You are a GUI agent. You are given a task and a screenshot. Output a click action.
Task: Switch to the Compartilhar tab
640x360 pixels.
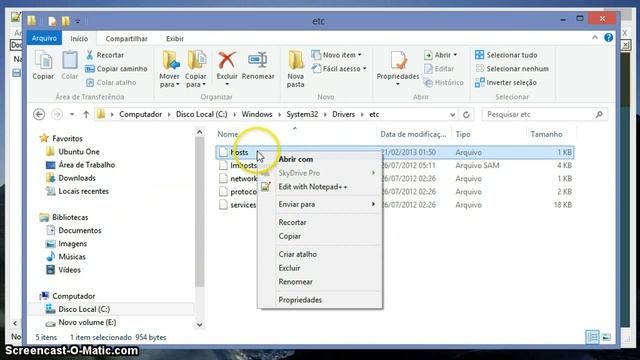point(127,38)
